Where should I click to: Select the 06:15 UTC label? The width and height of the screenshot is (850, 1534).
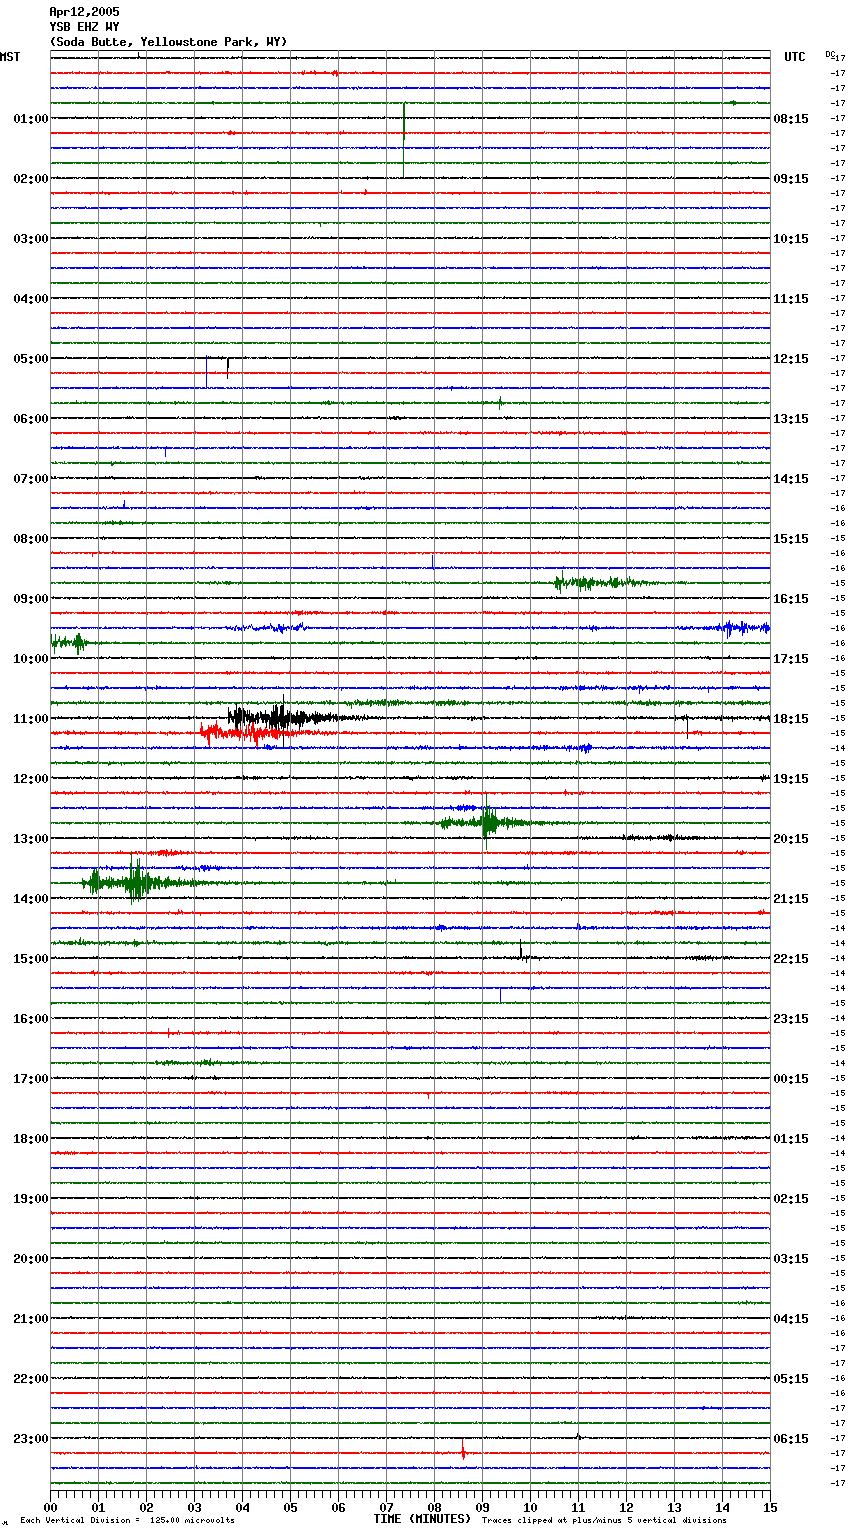click(791, 1439)
